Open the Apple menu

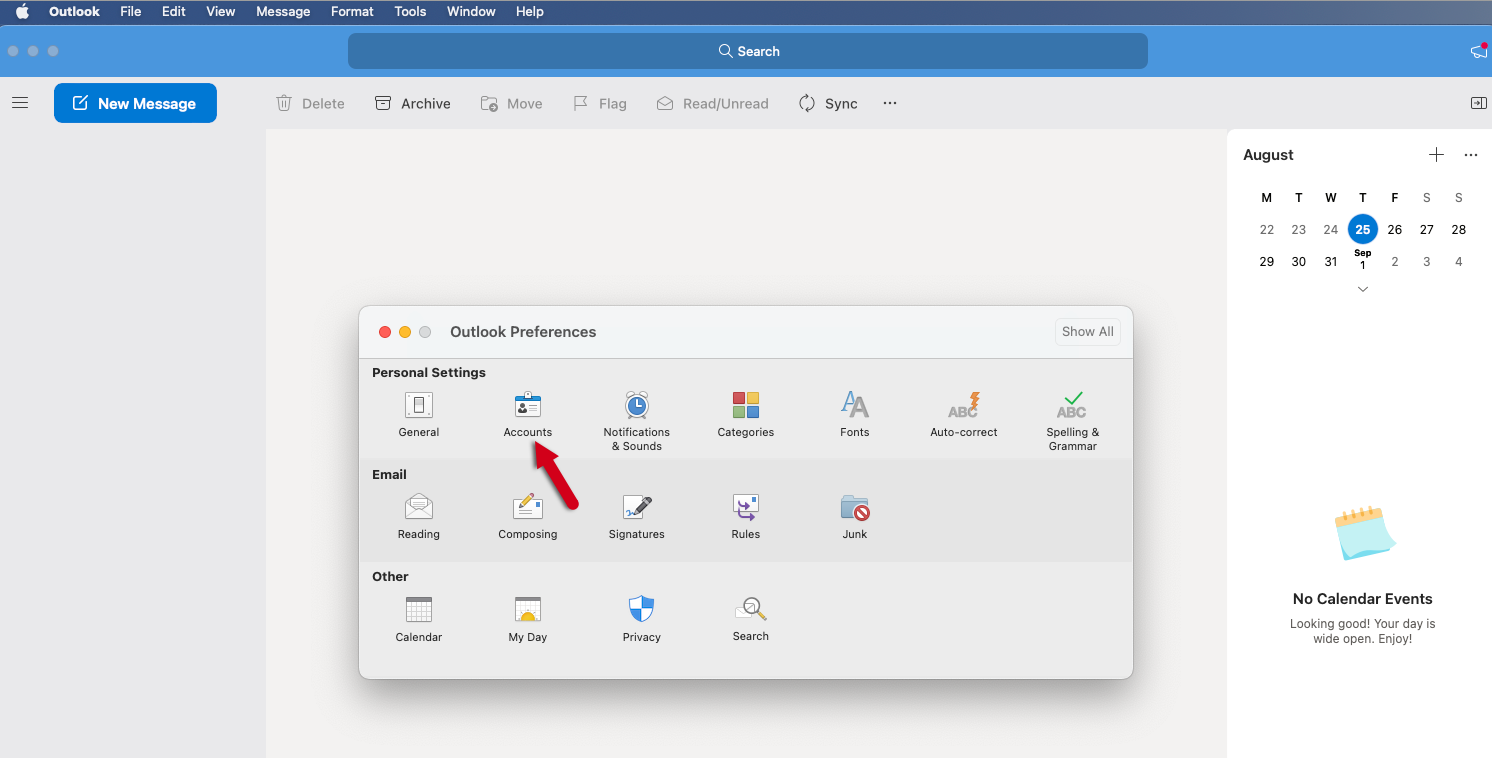pyautogui.click(x=22, y=11)
